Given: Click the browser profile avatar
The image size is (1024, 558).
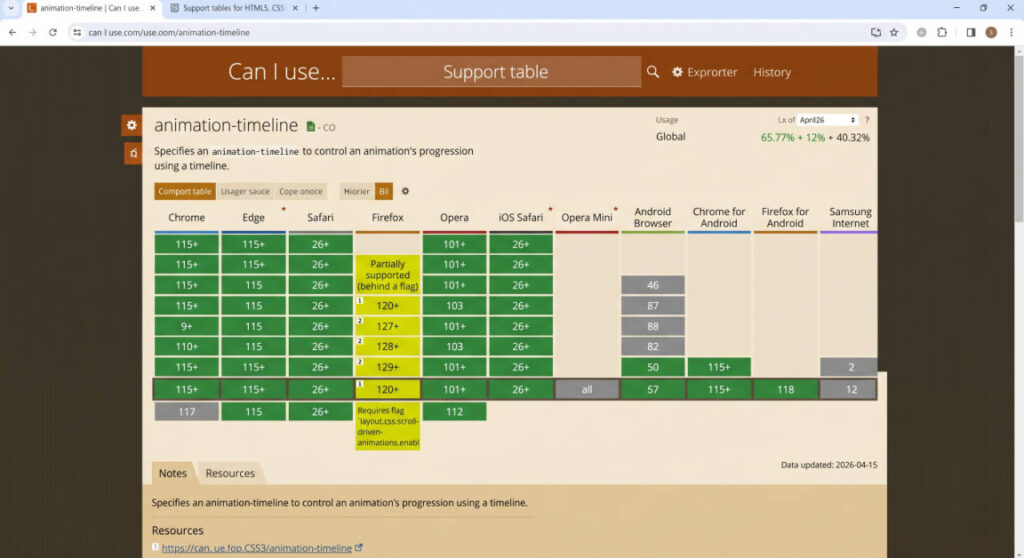Looking at the screenshot, I should (x=991, y=32).
